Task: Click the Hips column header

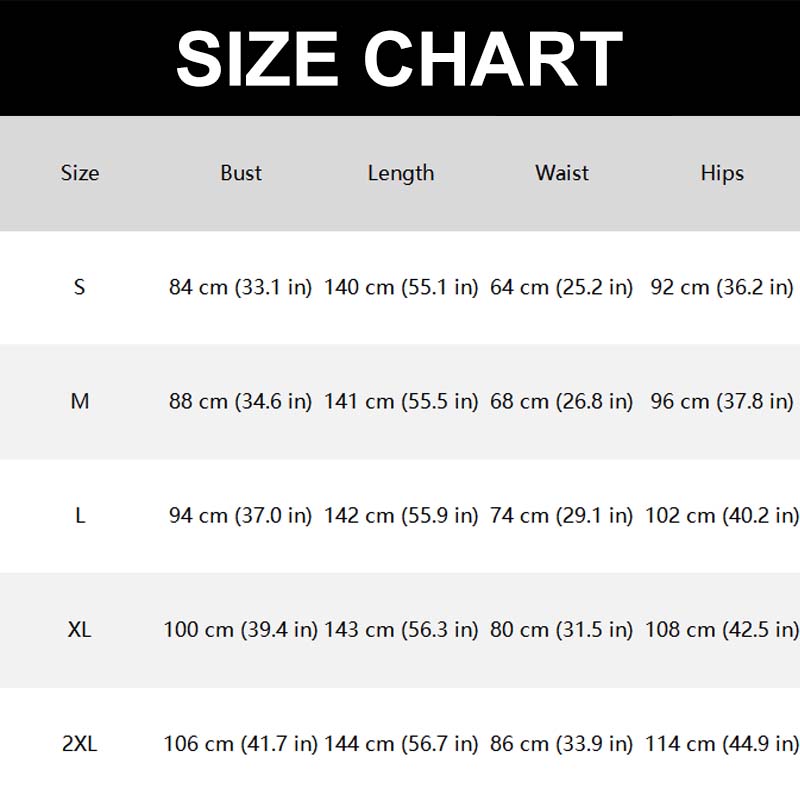Action: [x=722, y=173]
